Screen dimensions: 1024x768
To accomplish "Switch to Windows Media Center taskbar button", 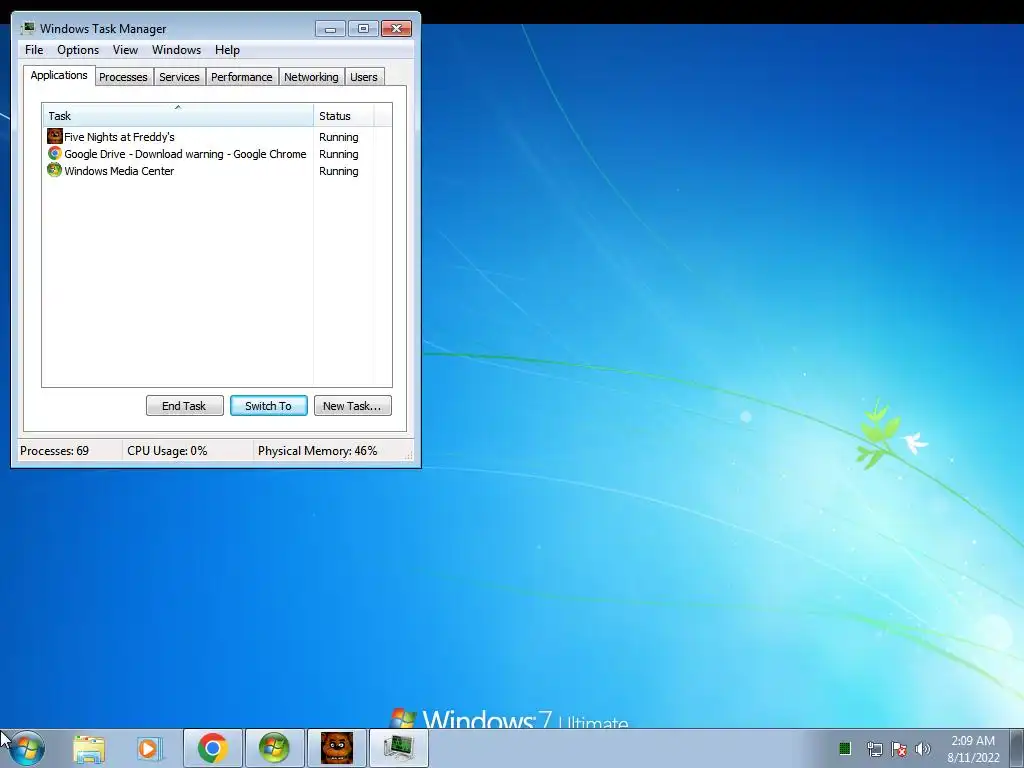I will click(x=274, y=748).
